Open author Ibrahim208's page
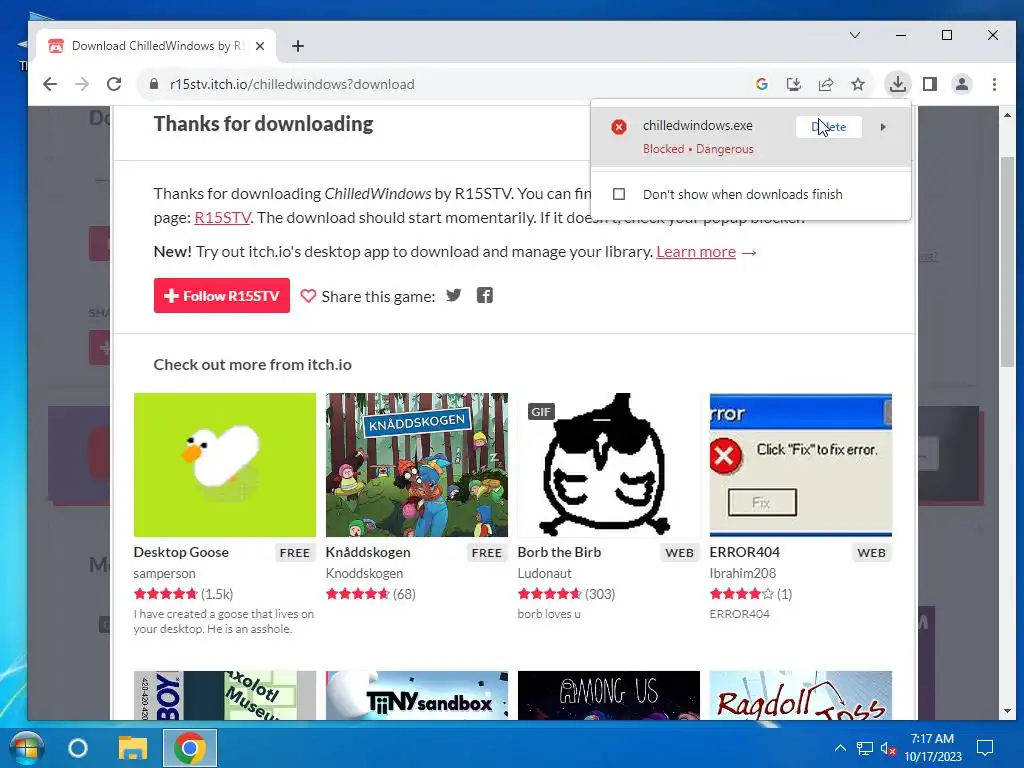Screen dimensions: 1024x768 click(743, 573)
